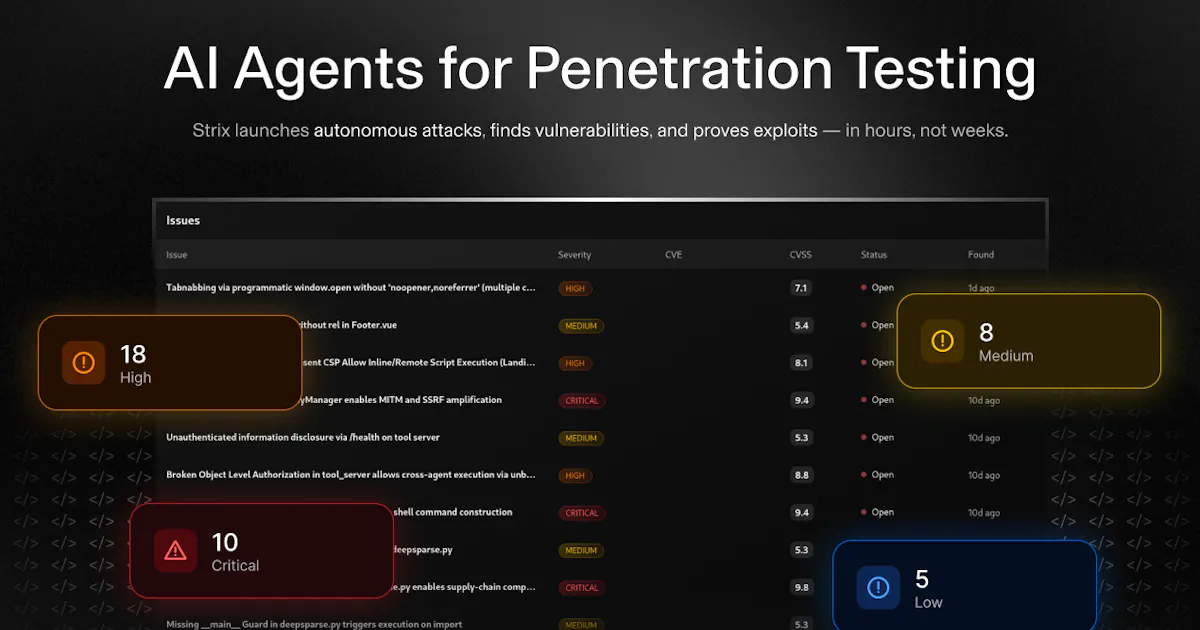Open the Unauthenticated information disclosure via /health issue
Image resolution: width=1200 pixels, height=630 pixels.
click(x=303, y=437)
